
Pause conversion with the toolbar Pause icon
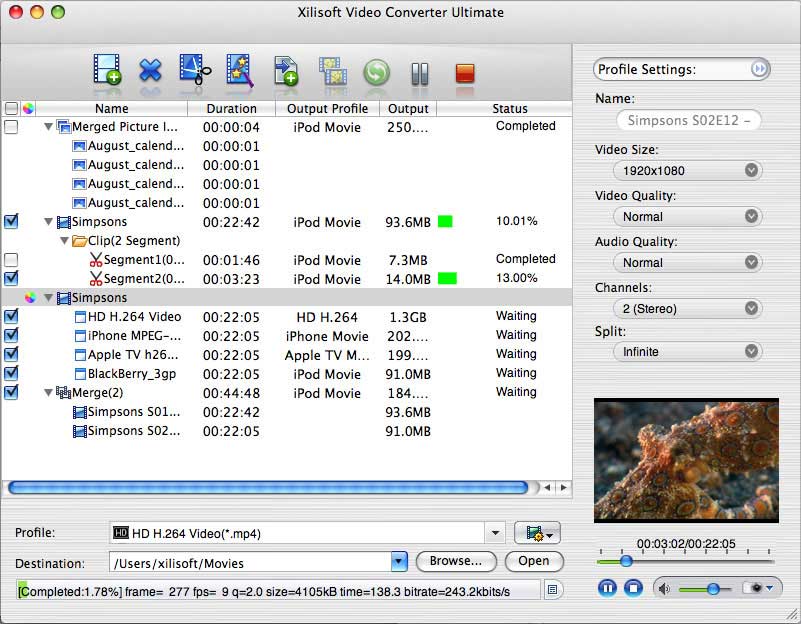coord(420,73)
